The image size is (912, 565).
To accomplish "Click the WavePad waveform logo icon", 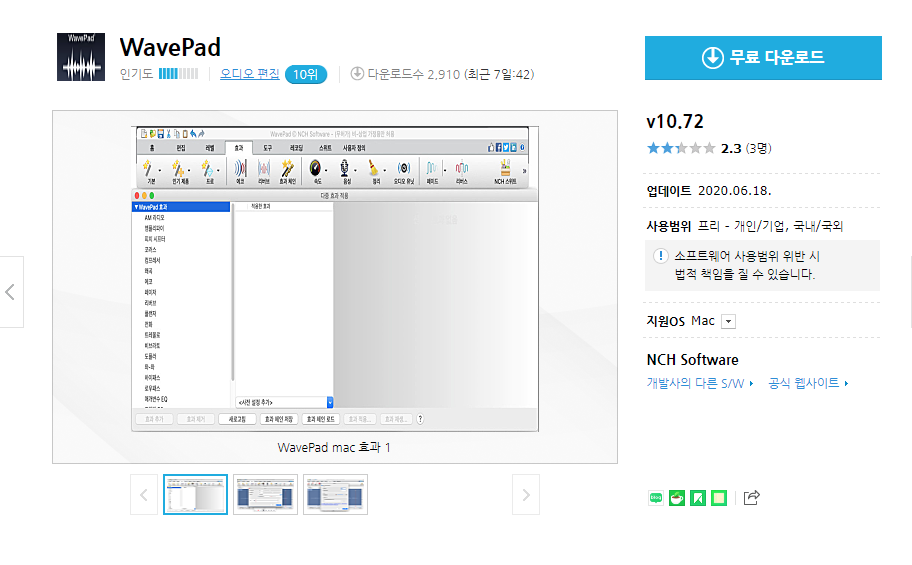I will tap(81, 57).
